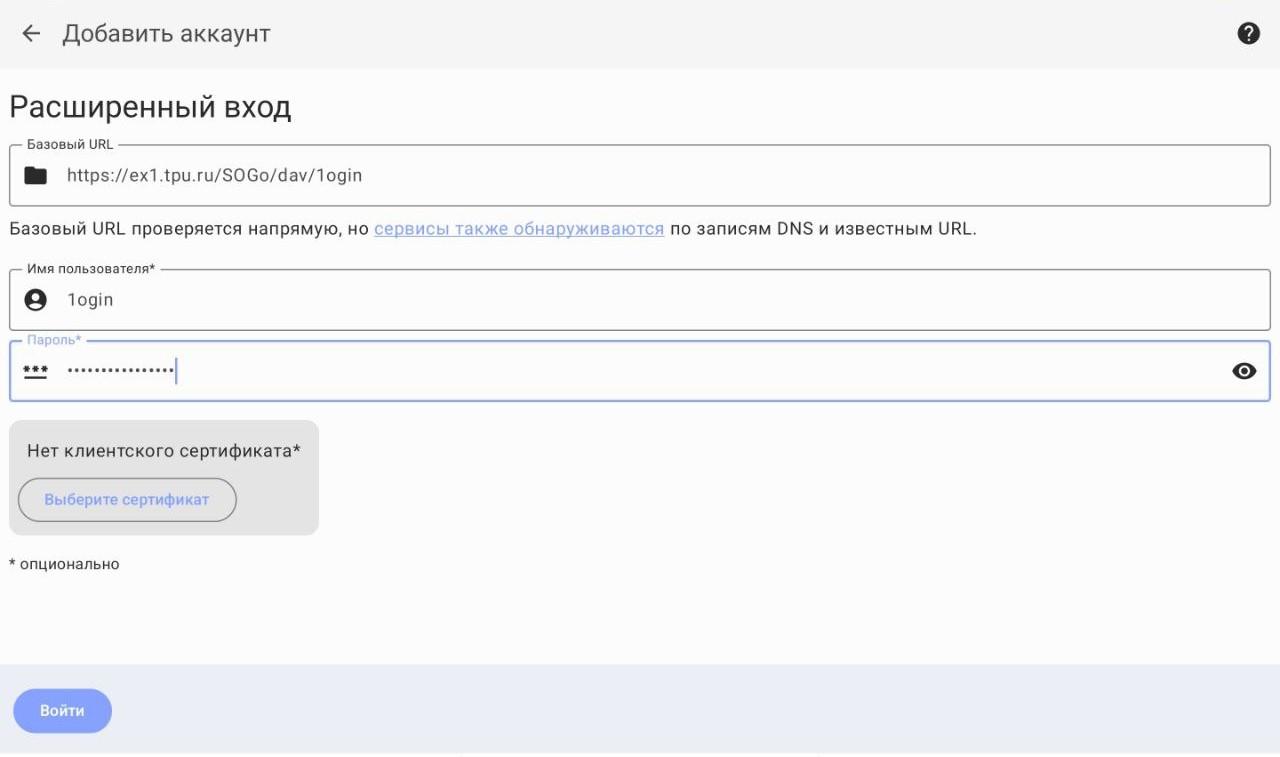Go back using the arrow icon

(x=32, y=34)
